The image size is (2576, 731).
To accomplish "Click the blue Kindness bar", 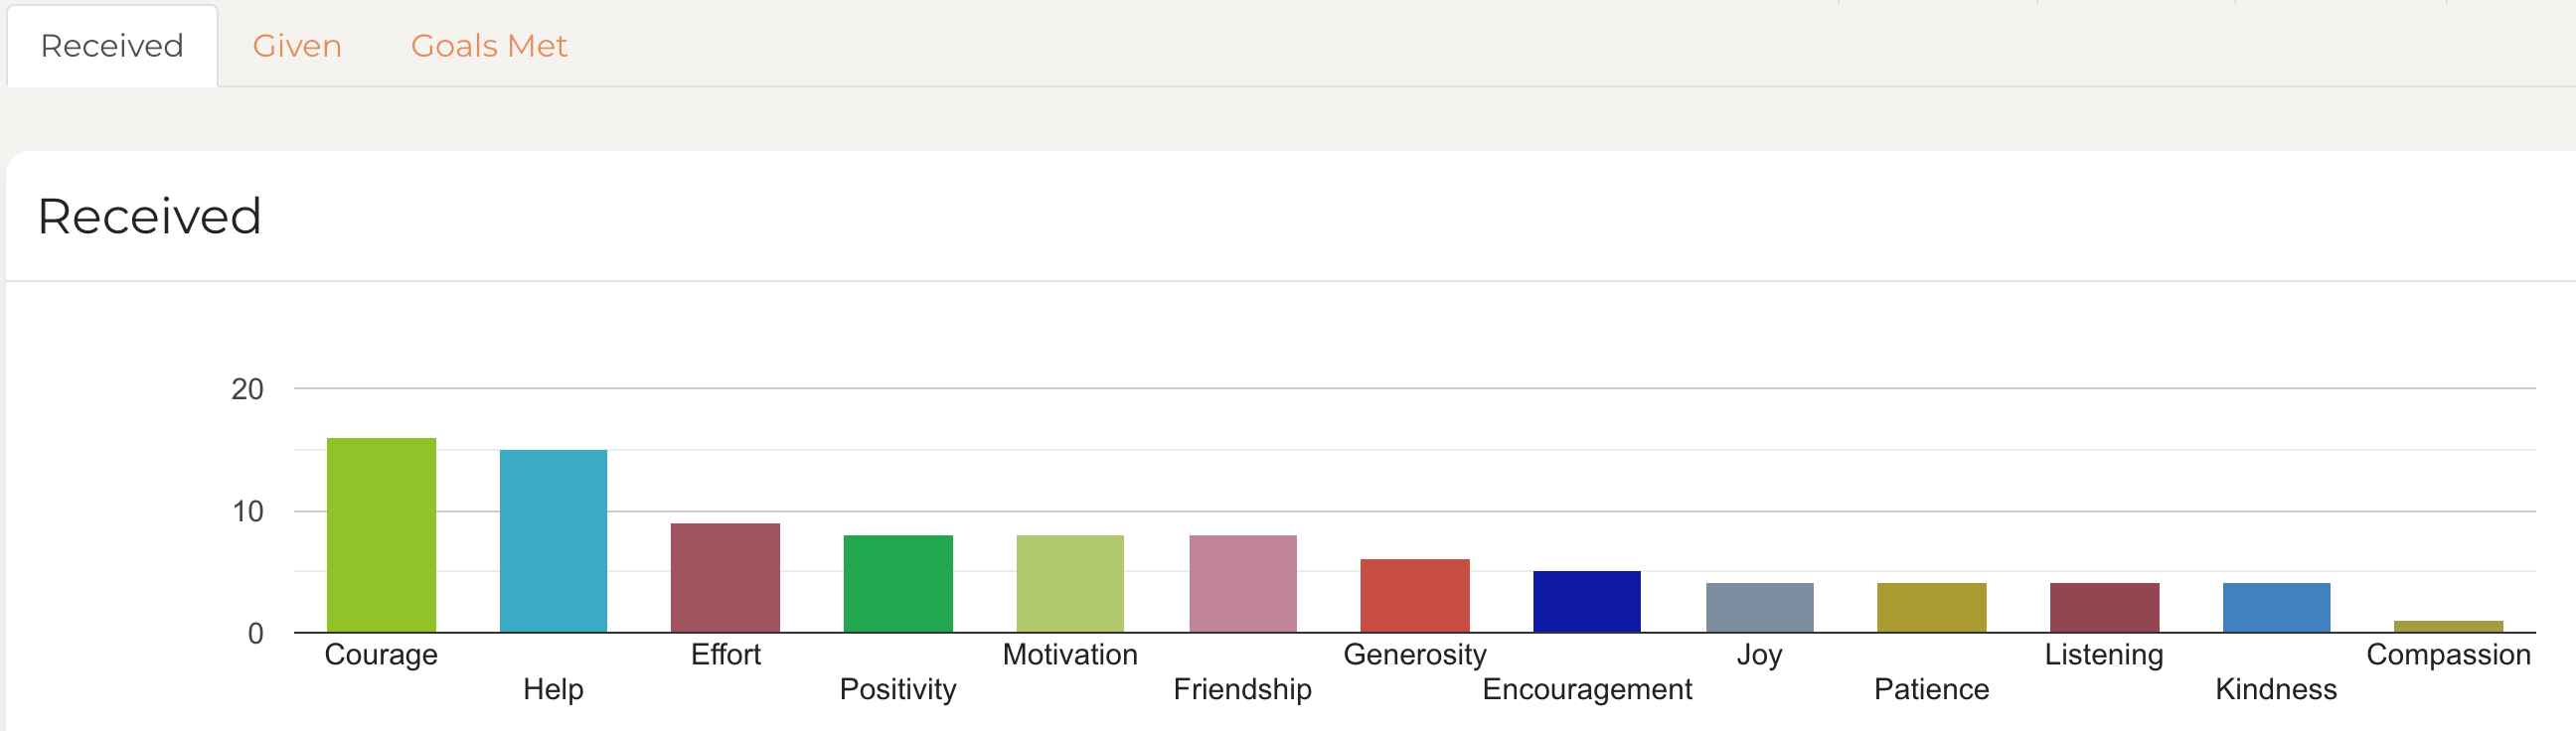I will (x=2276, y=608).
